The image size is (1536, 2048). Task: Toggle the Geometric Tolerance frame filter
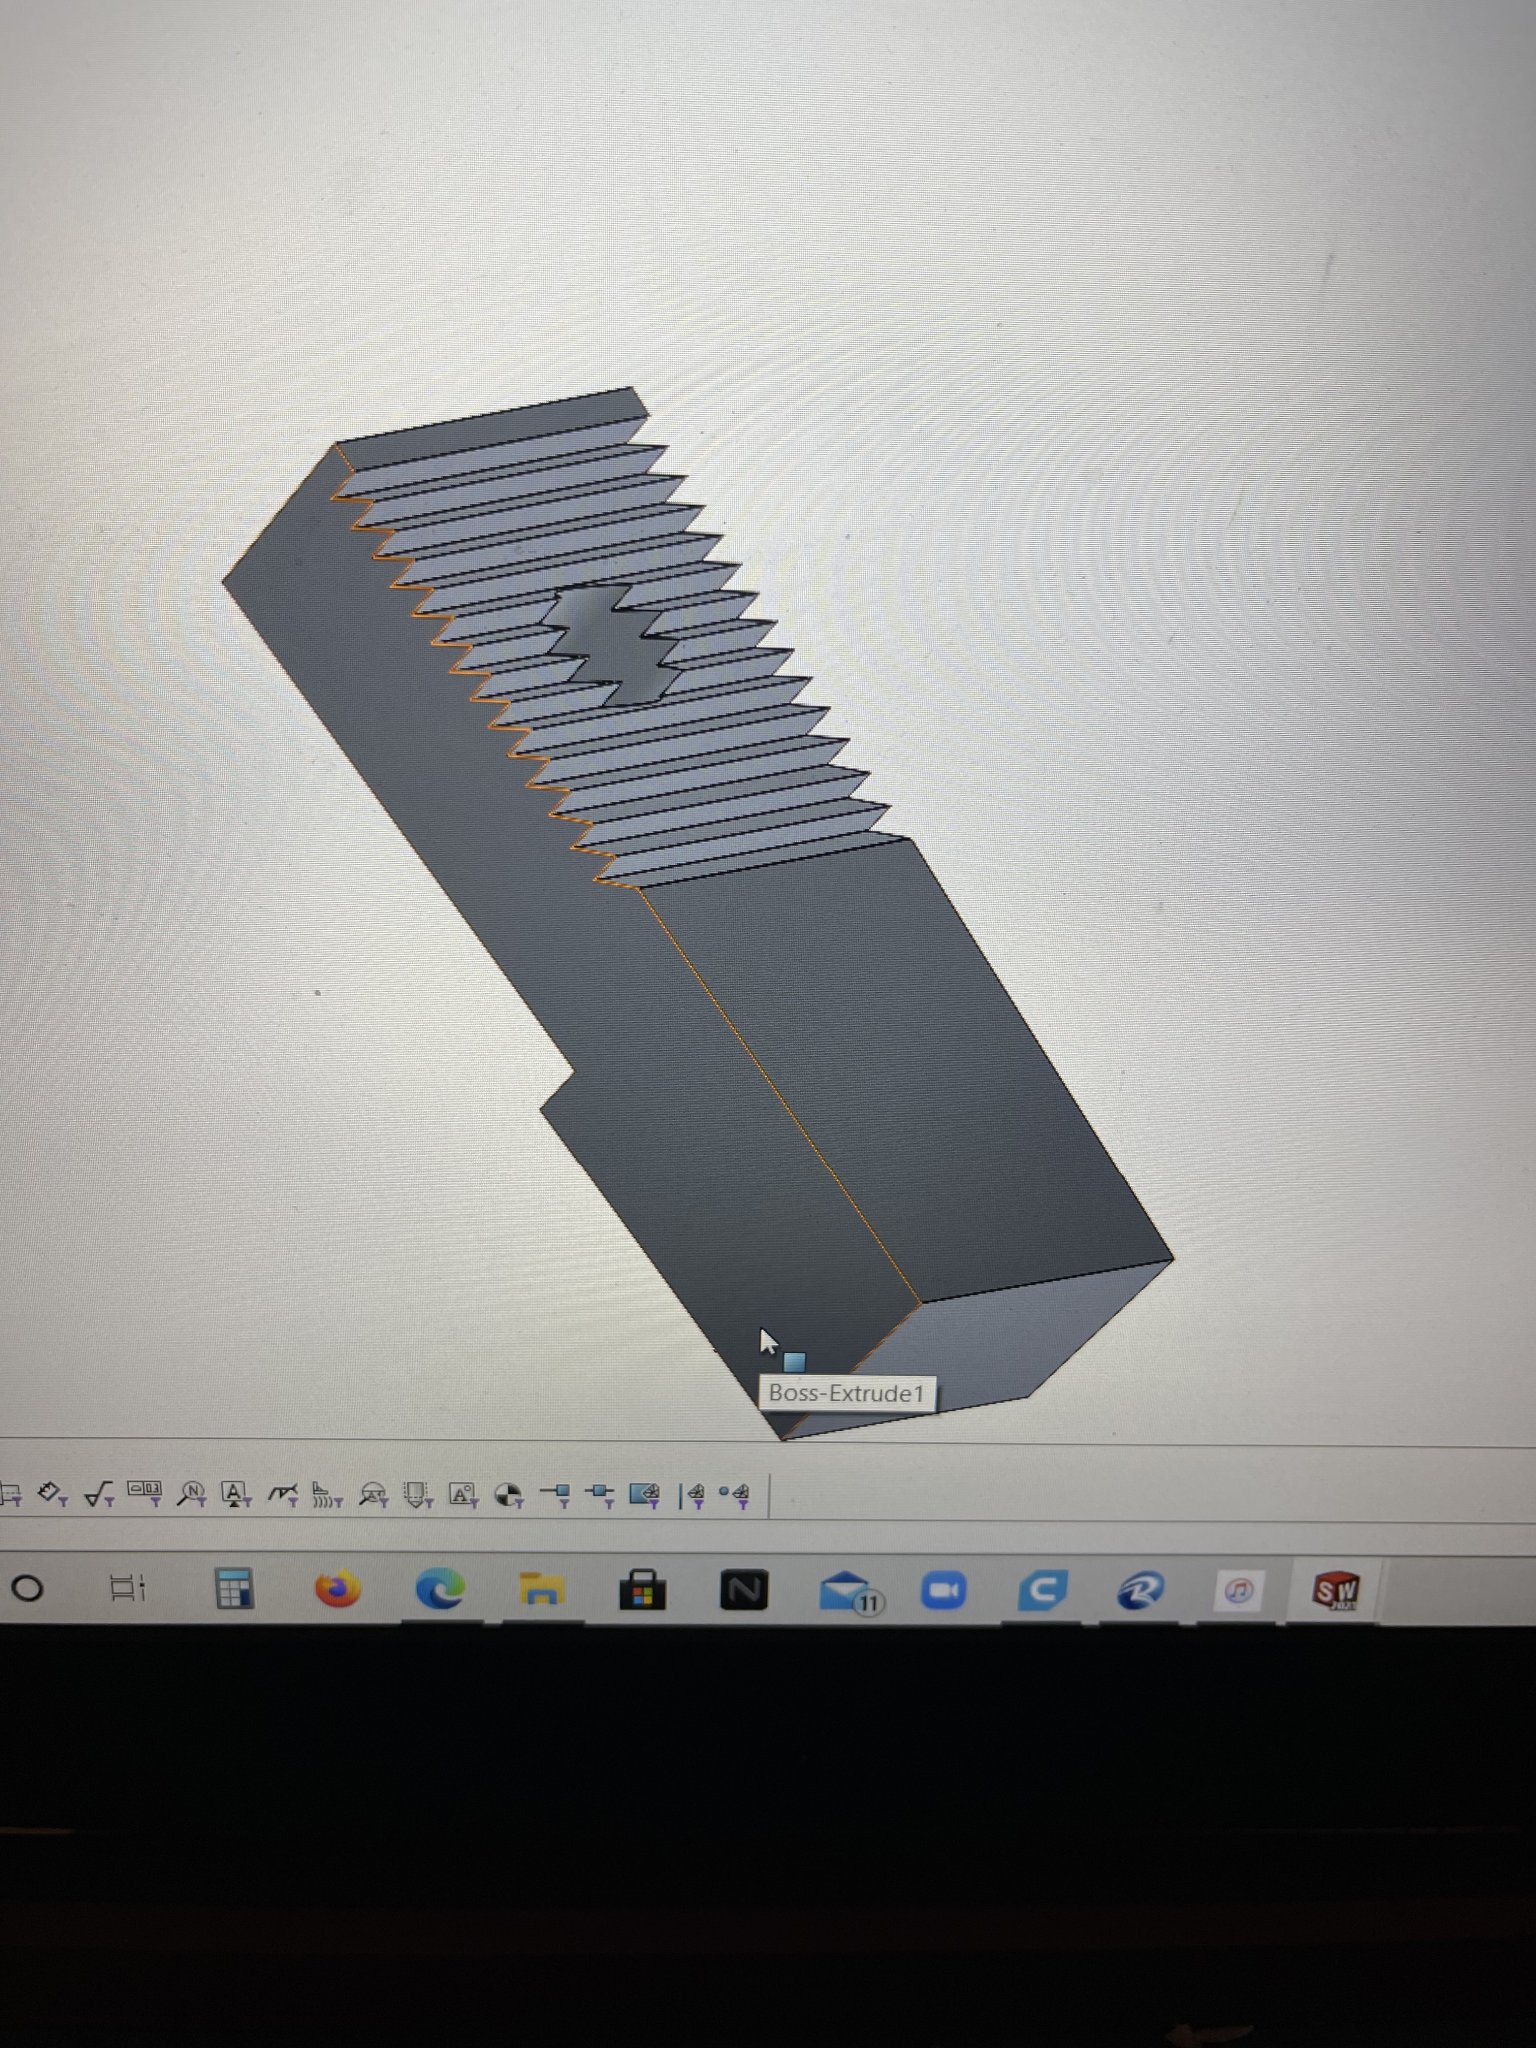coord(145,1491)
